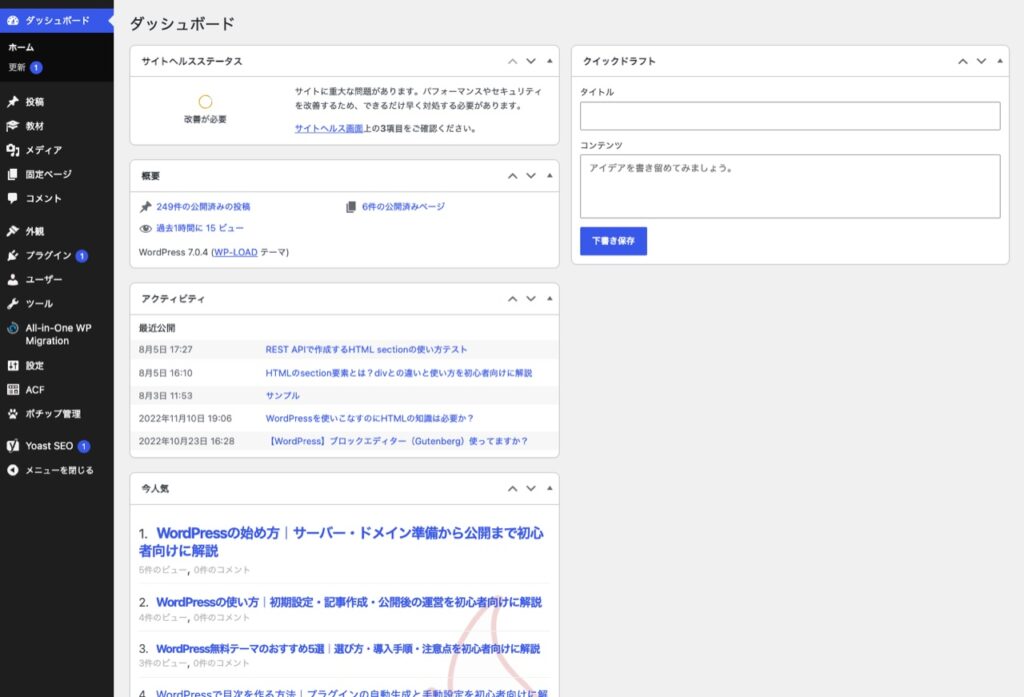Screen dimensions: 1024x697
Task: Move アクティビティ panel down
Action: tap(531, 299)
